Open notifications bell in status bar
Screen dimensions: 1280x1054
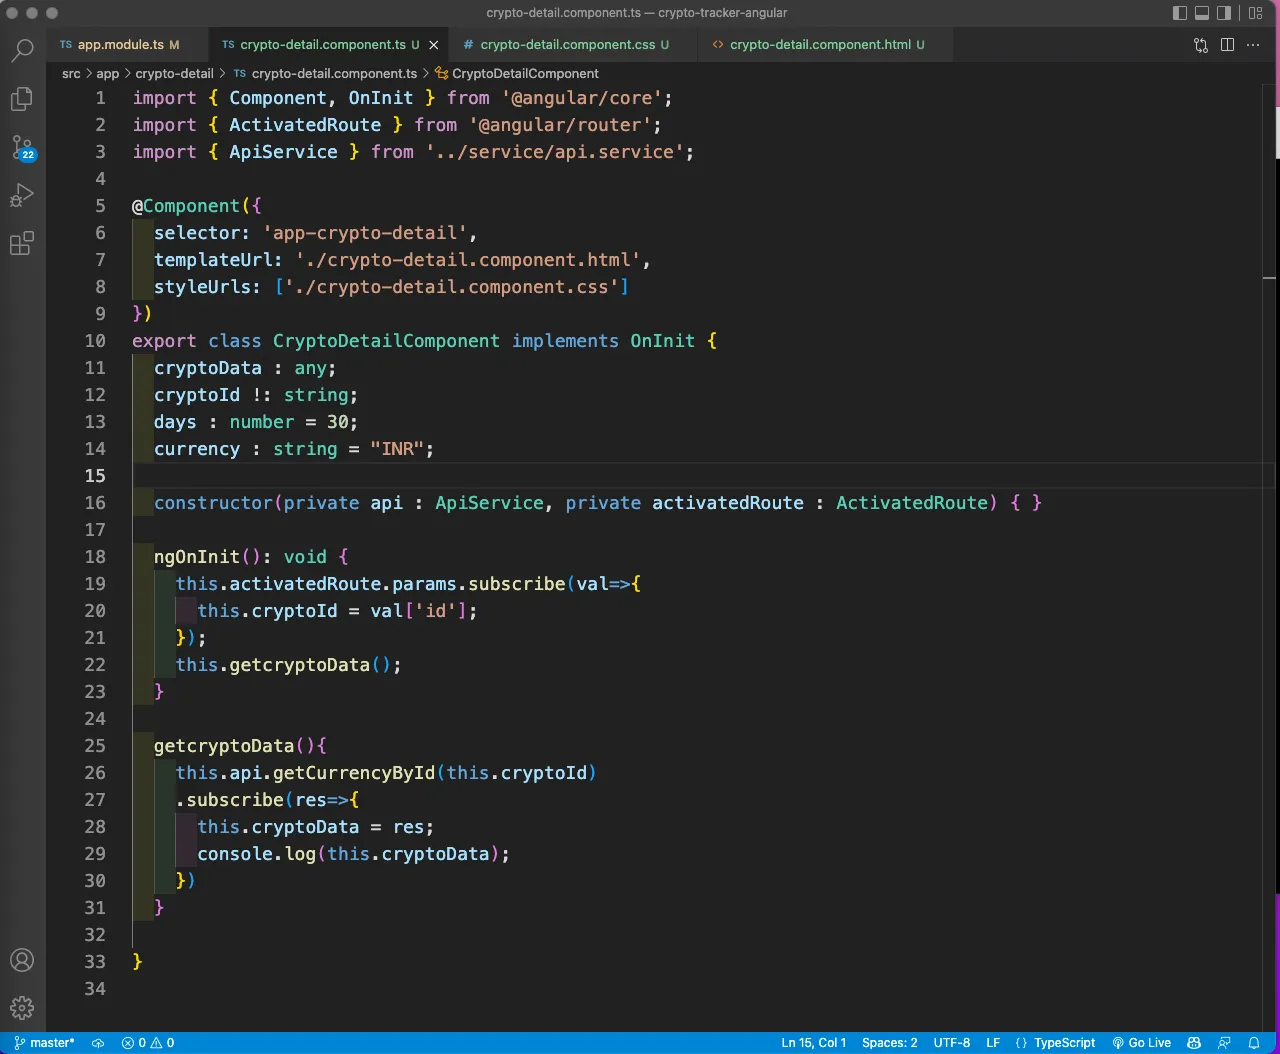1254,1043
